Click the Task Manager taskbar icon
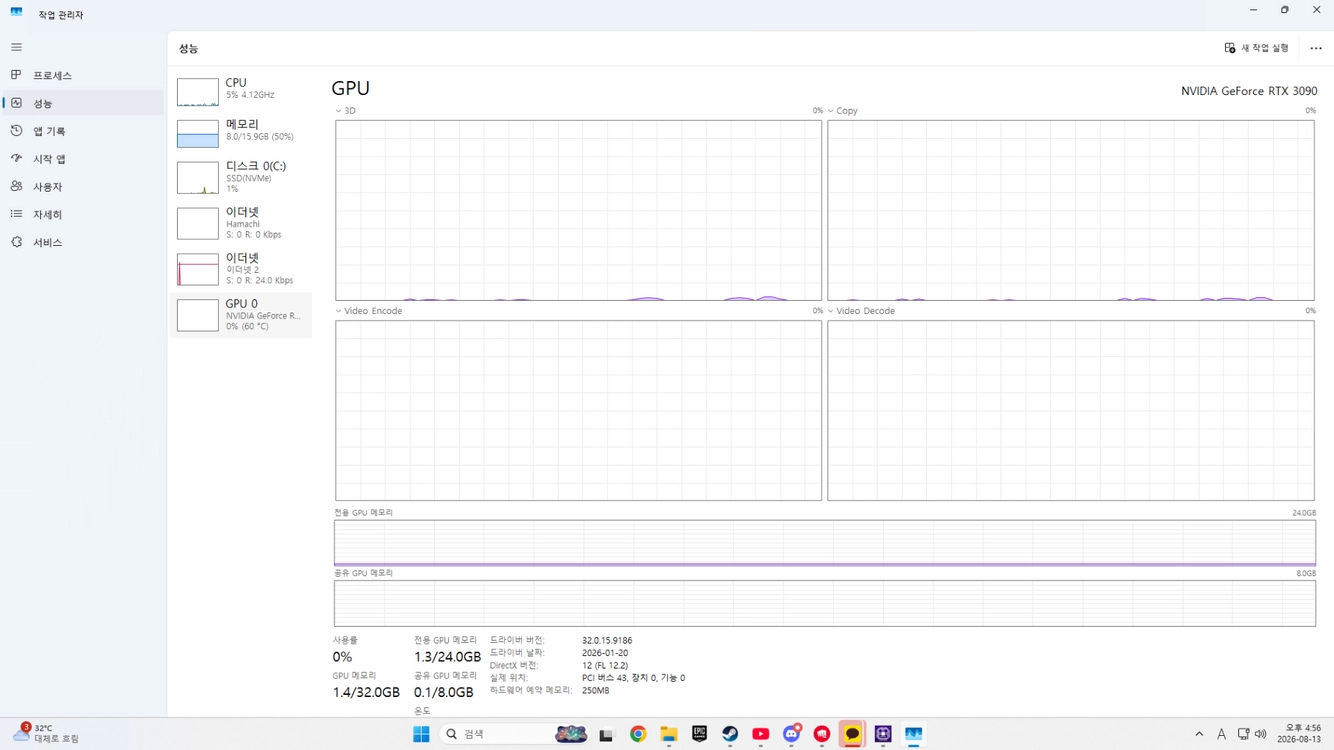This screenshot has width=1334, height=750. click(914, 734)
